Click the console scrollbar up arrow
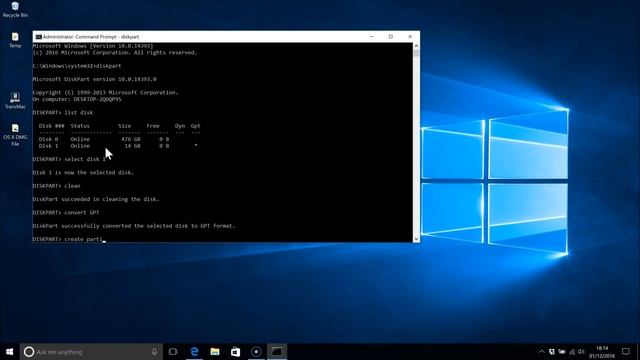 (x=416, y=46)
